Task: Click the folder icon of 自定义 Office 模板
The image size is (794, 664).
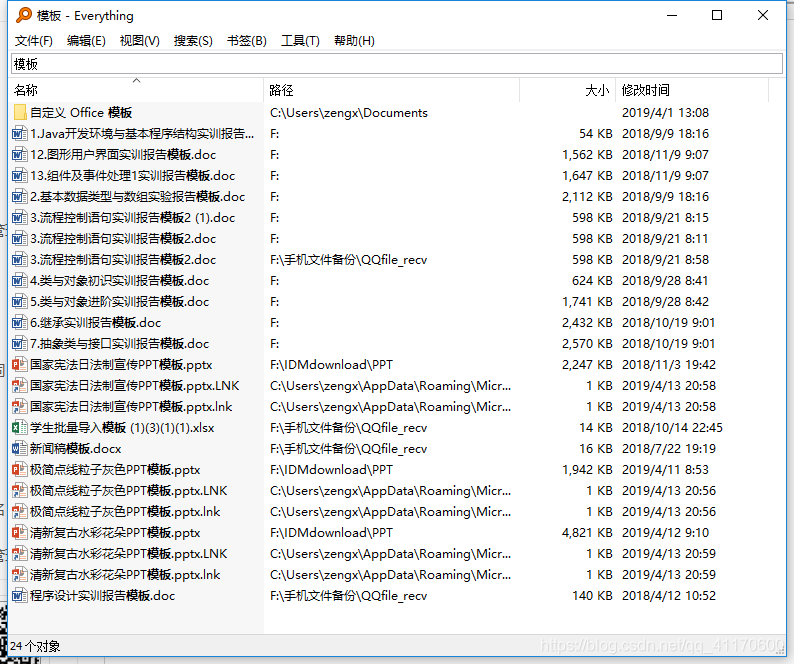Action: [20, 112]
